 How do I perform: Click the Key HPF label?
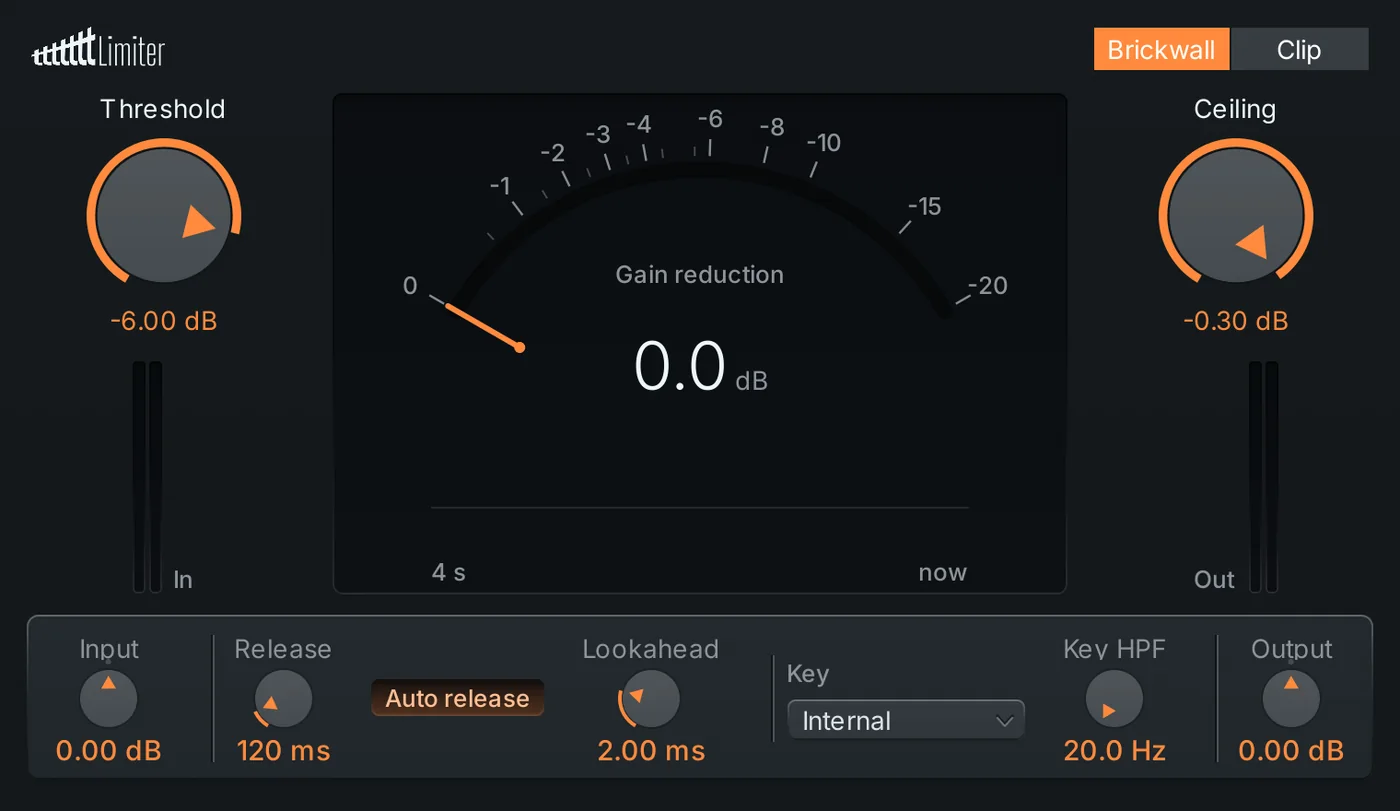1115,649
